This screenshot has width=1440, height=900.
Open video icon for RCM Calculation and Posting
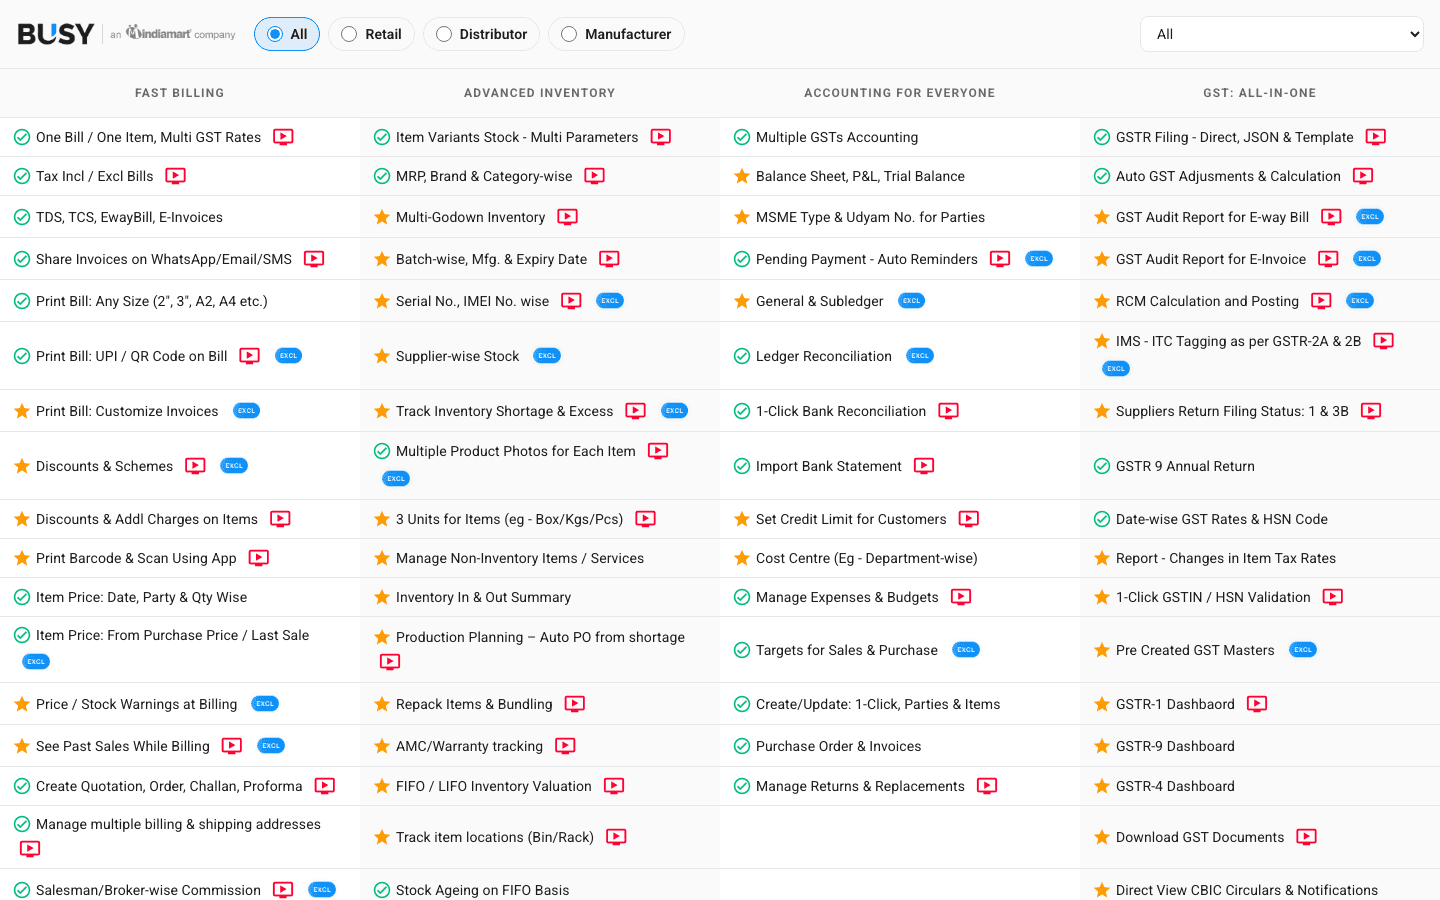pyautogui.click(x=1322, y=301)
